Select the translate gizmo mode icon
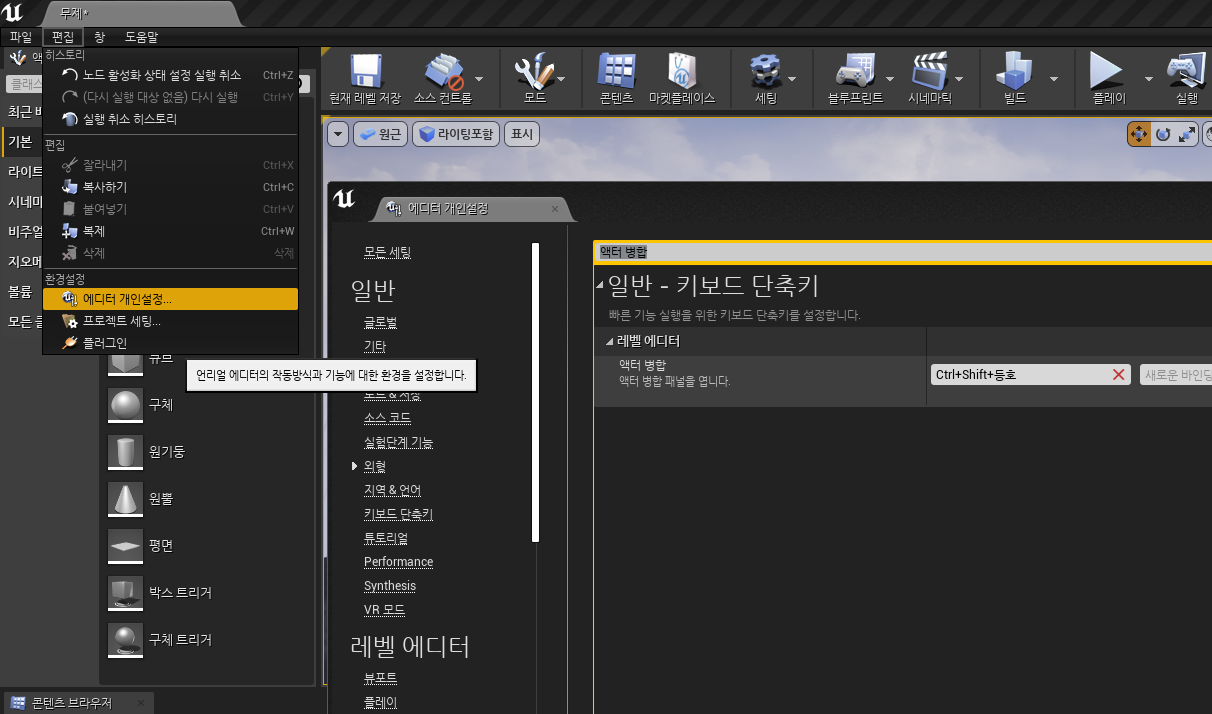The image size is (1212, 714). 1139,134
